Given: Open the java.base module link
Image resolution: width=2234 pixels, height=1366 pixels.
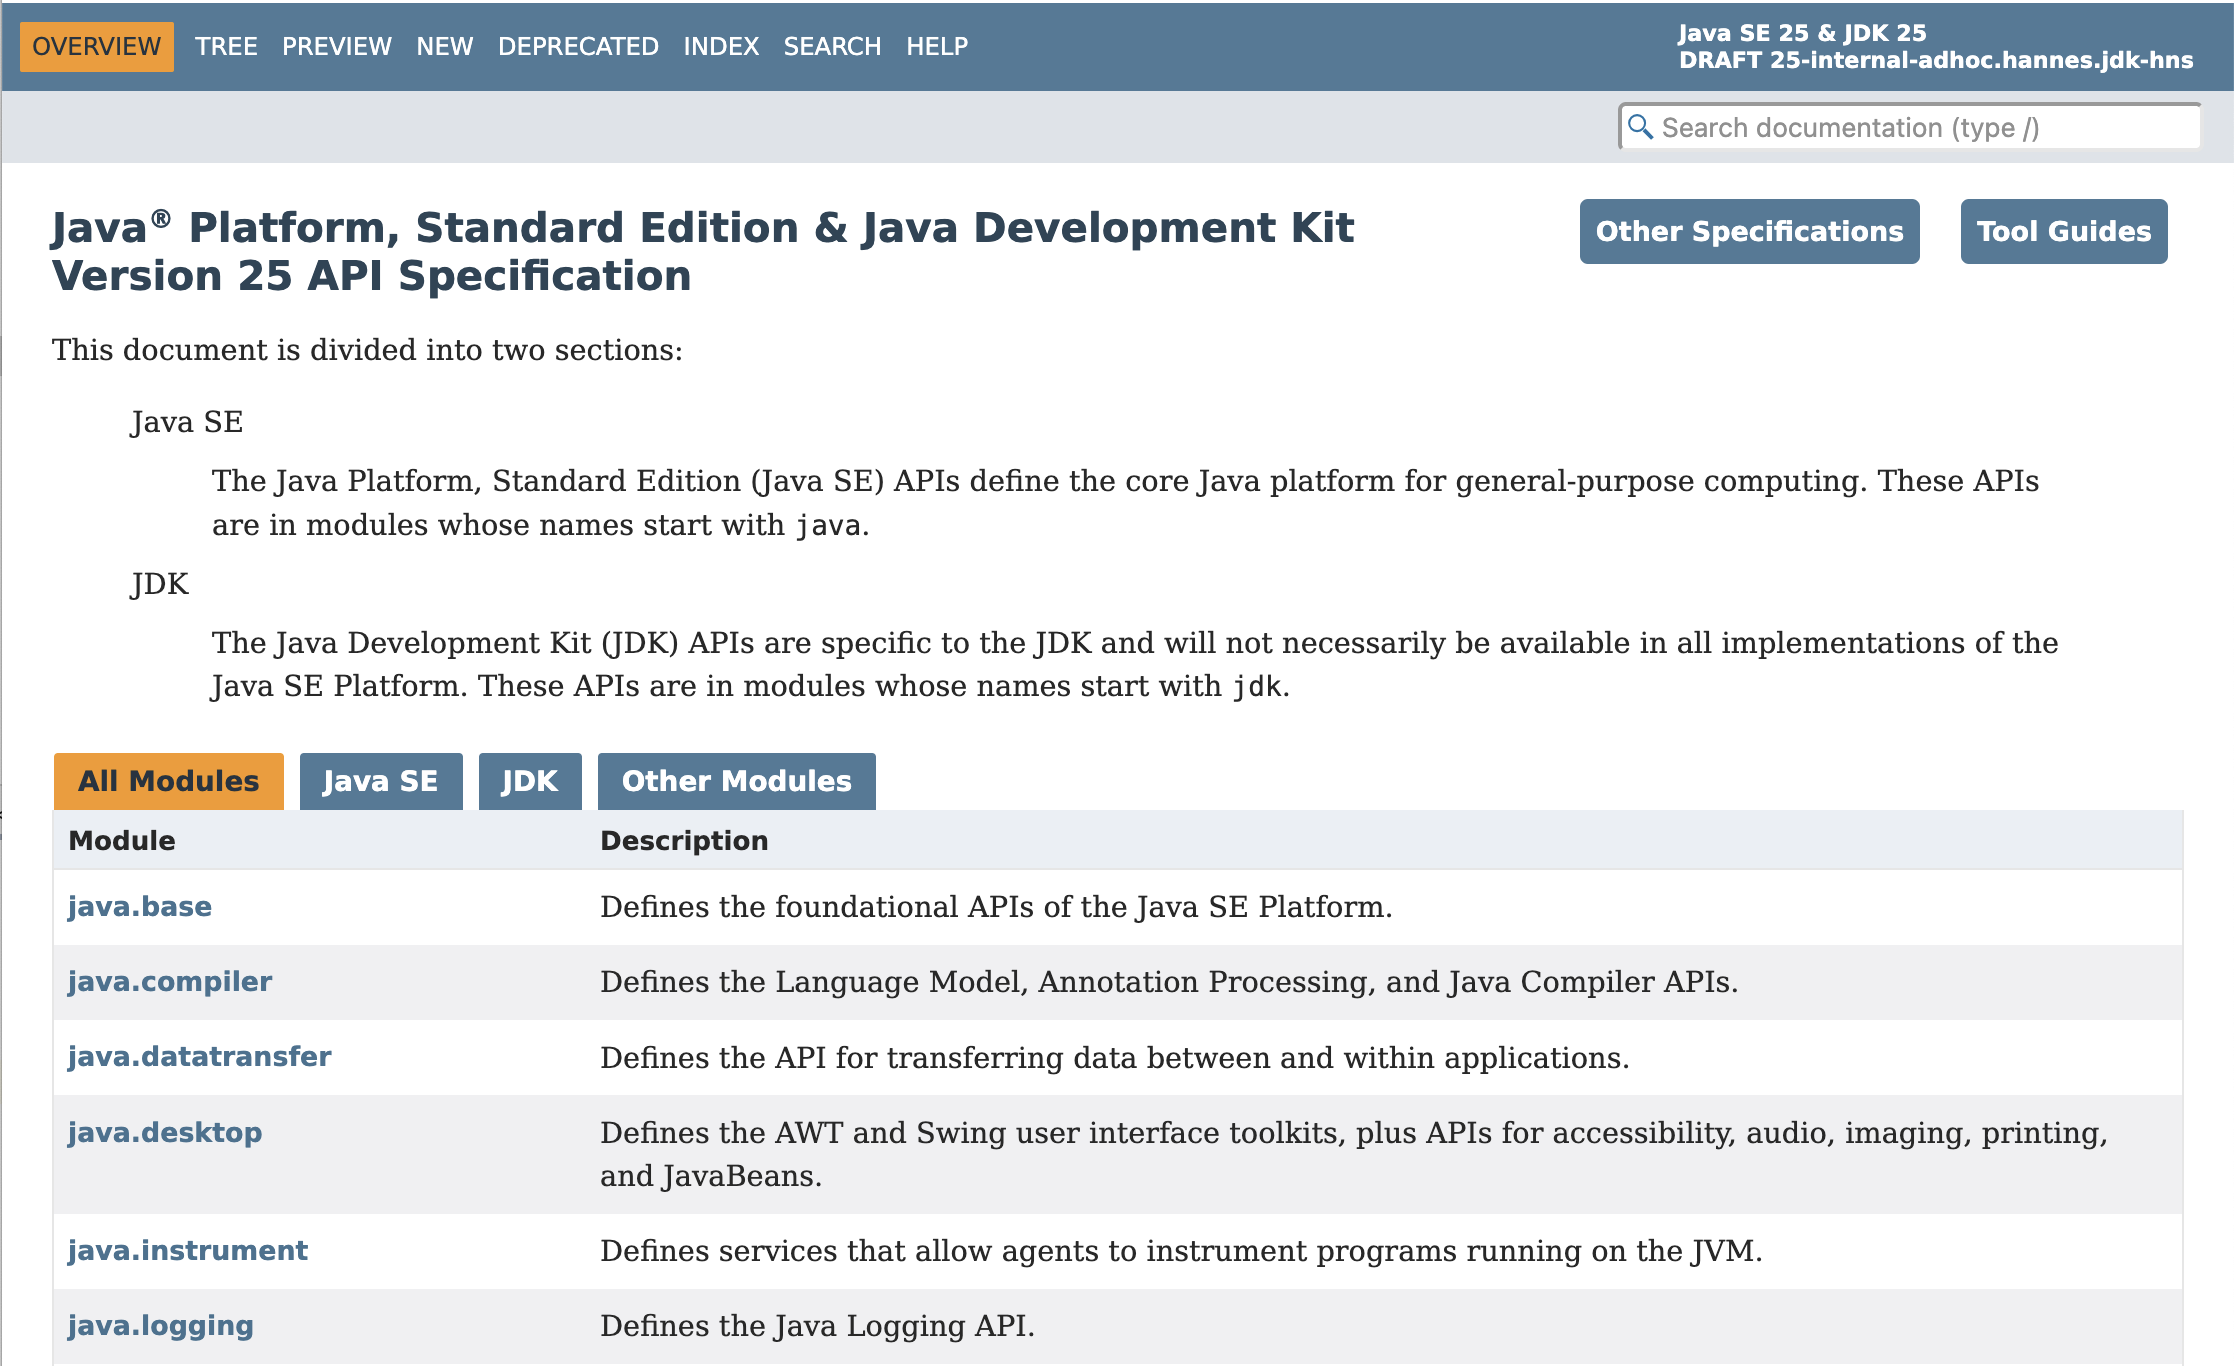Looking at the screenshot, I should (139, 906).
